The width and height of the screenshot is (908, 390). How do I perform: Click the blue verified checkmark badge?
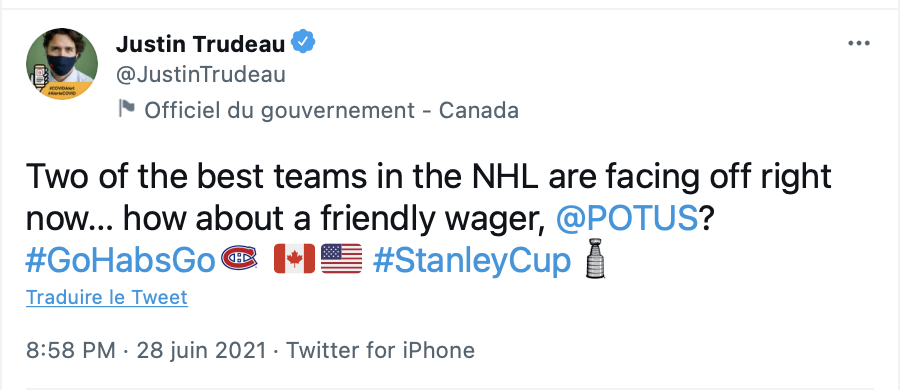pos(303,43)
